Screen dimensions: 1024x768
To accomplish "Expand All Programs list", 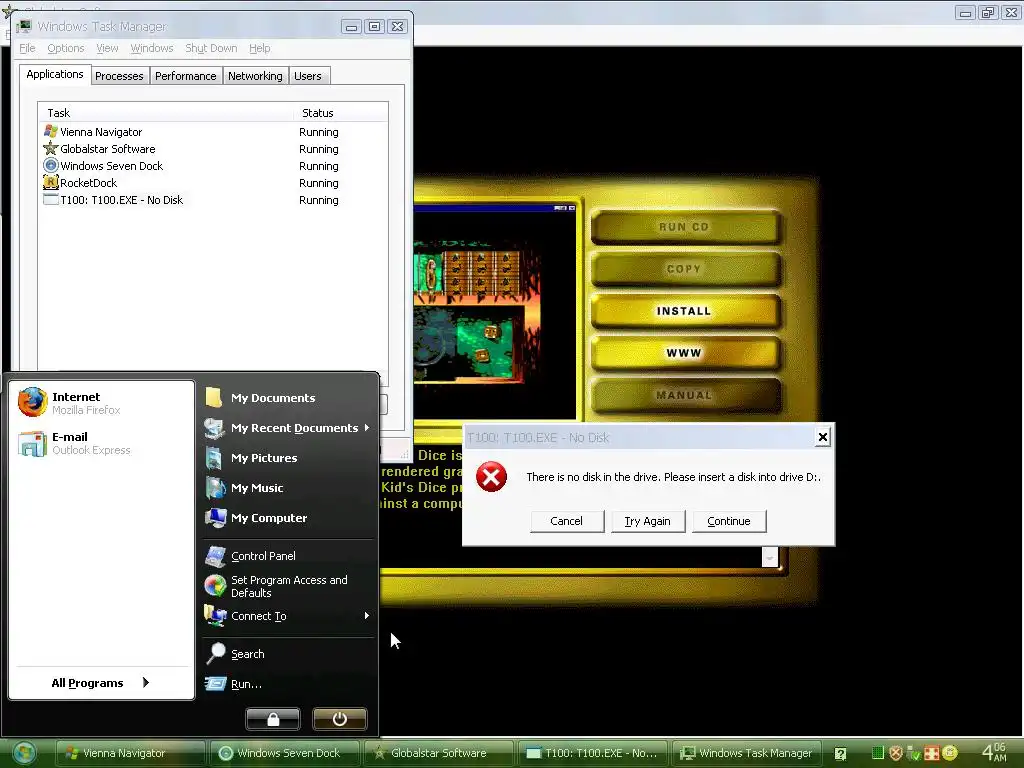I will (101, 682).
